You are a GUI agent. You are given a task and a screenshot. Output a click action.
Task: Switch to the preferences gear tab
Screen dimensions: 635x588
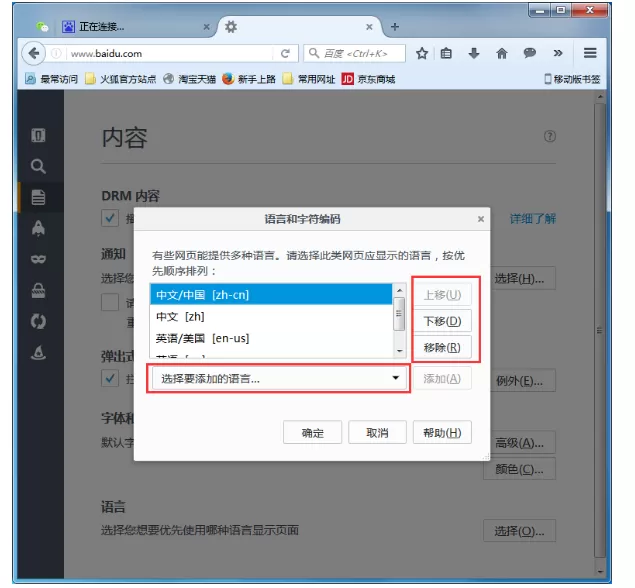(298, 27)
